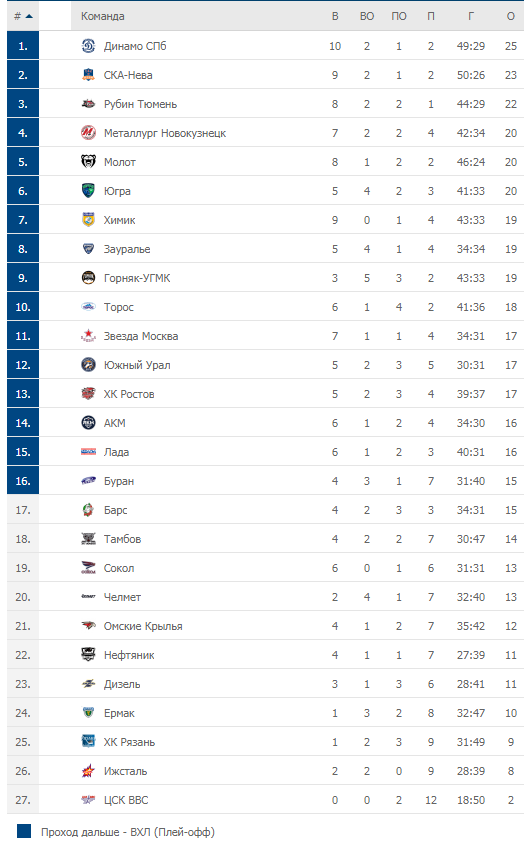Click the Ижсталь team logo icon

[x=88, y=771]
